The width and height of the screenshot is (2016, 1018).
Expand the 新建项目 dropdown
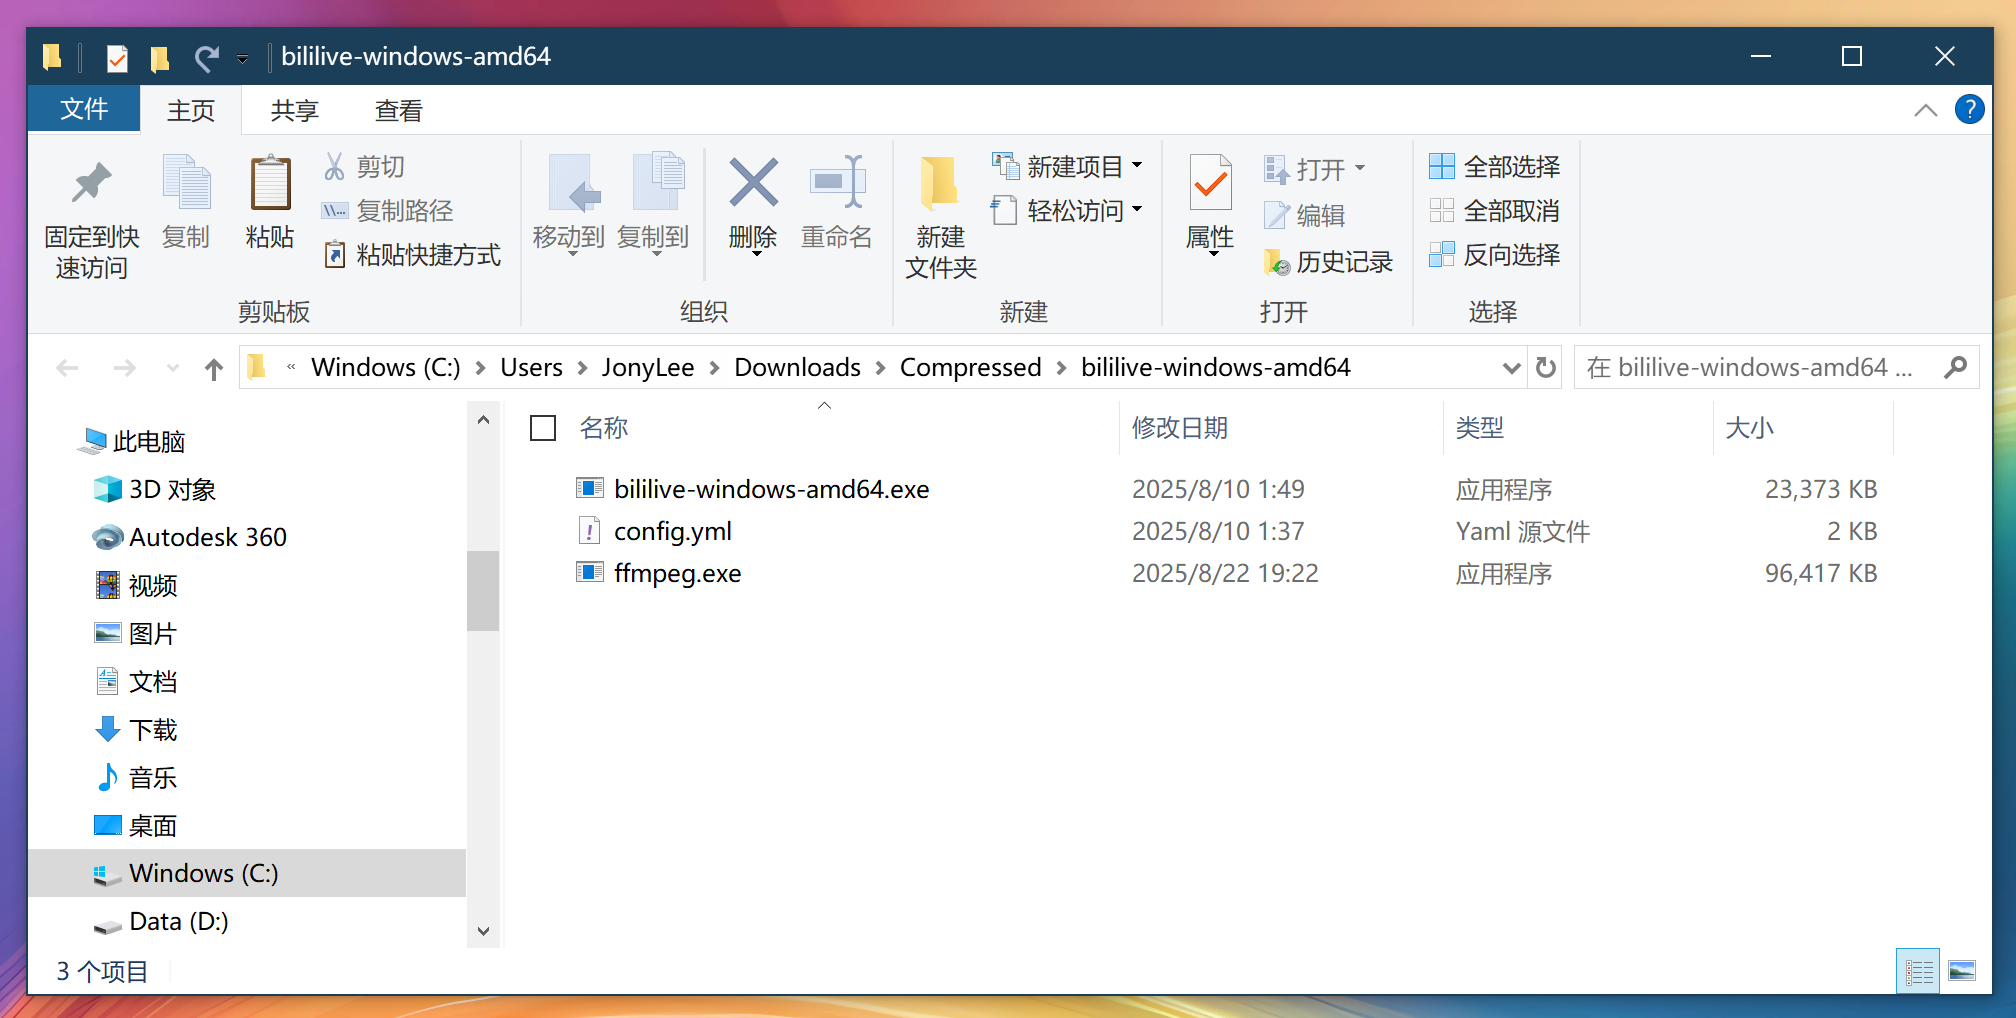click(x=1137, y=166)
